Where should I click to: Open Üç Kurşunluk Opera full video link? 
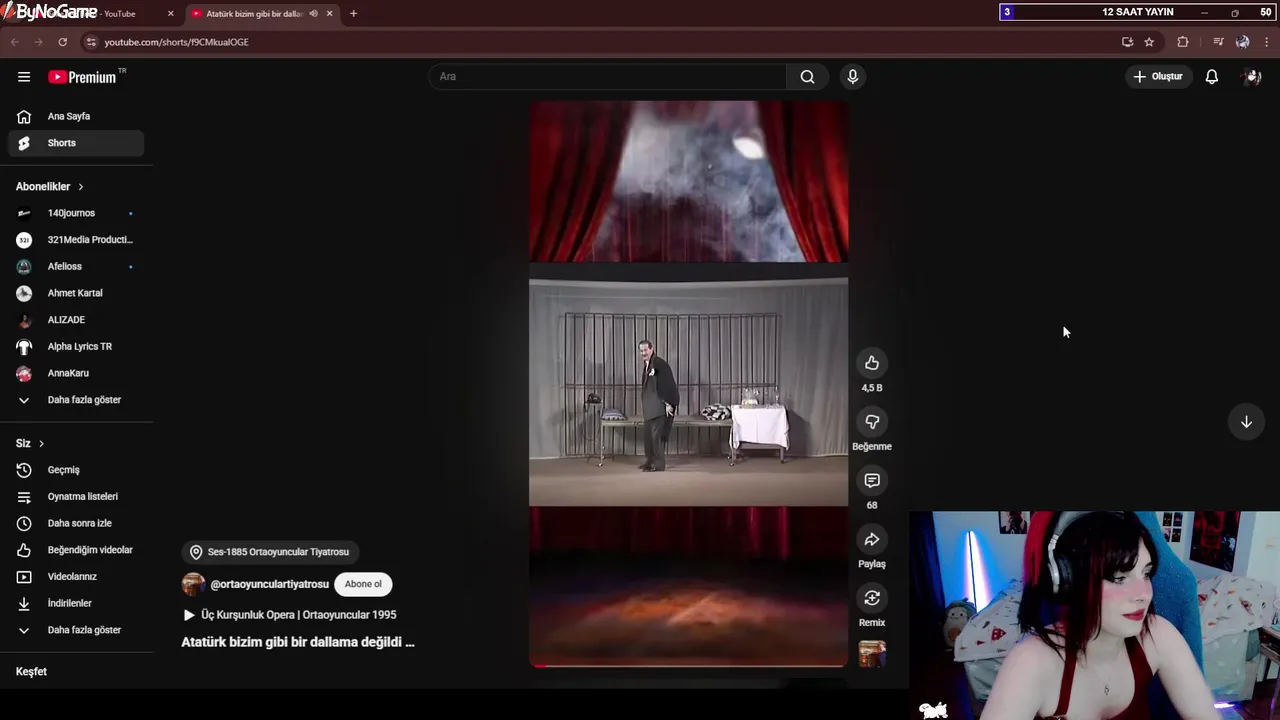click(x=290, y=615)
